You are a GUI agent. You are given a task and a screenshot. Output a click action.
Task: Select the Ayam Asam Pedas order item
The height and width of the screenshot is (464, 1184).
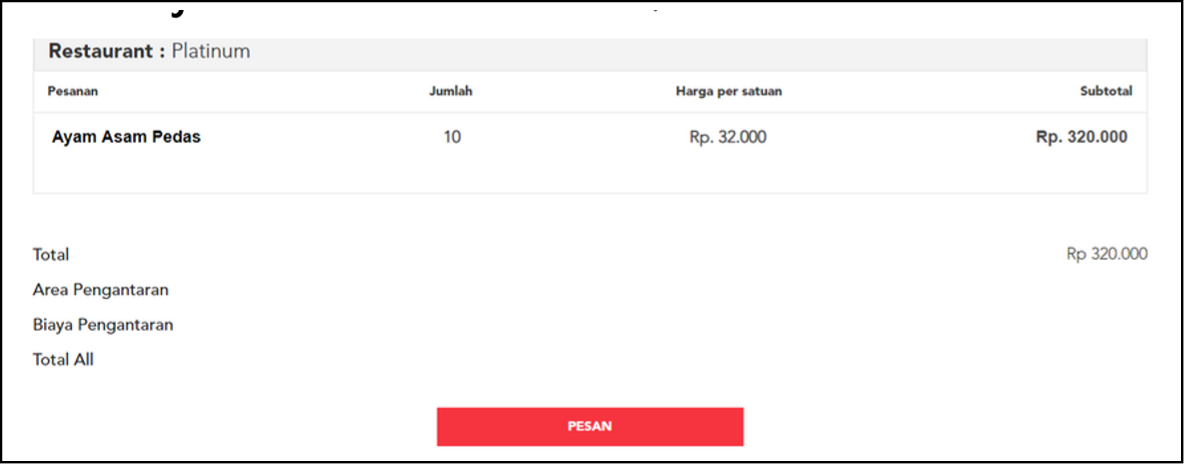(x=126, y=138)
